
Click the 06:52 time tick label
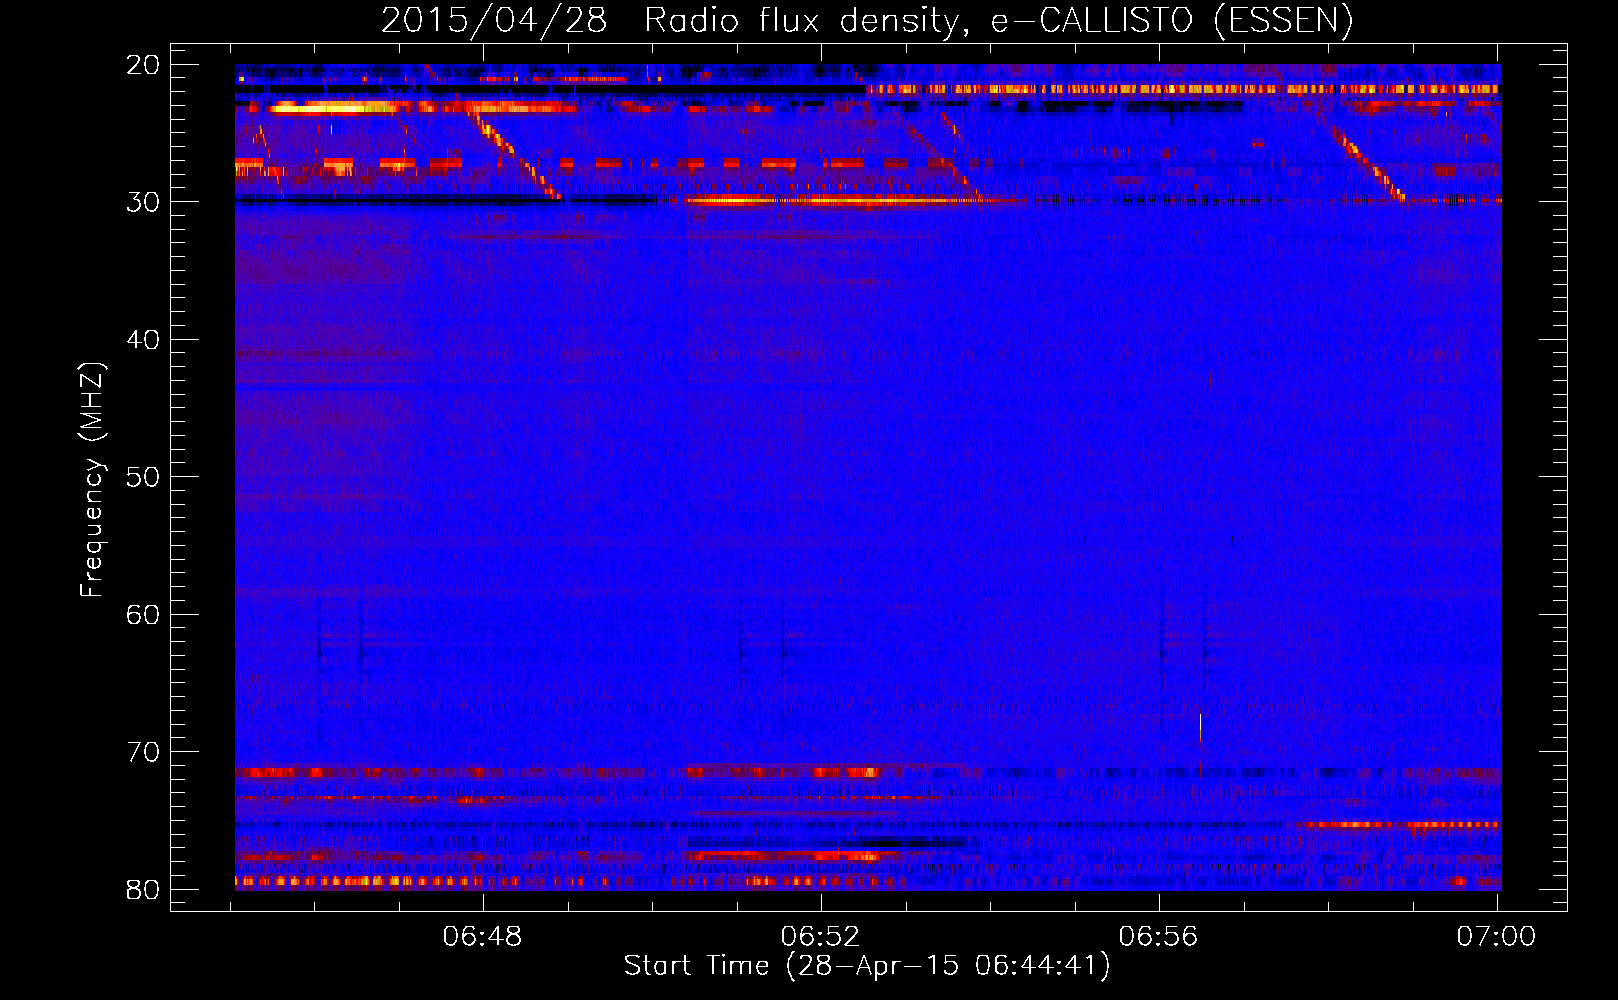point(820,936)
